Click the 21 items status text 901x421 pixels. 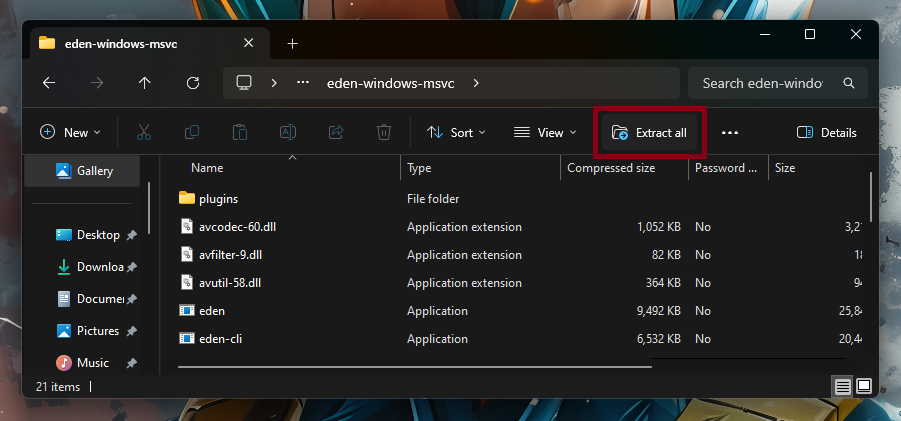(57, 387)
